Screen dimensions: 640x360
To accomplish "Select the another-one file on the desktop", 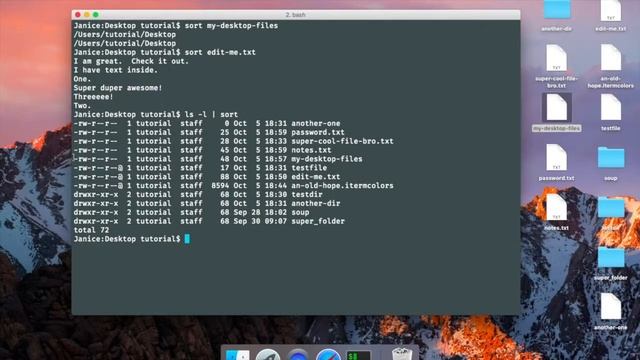I will 611,307.
